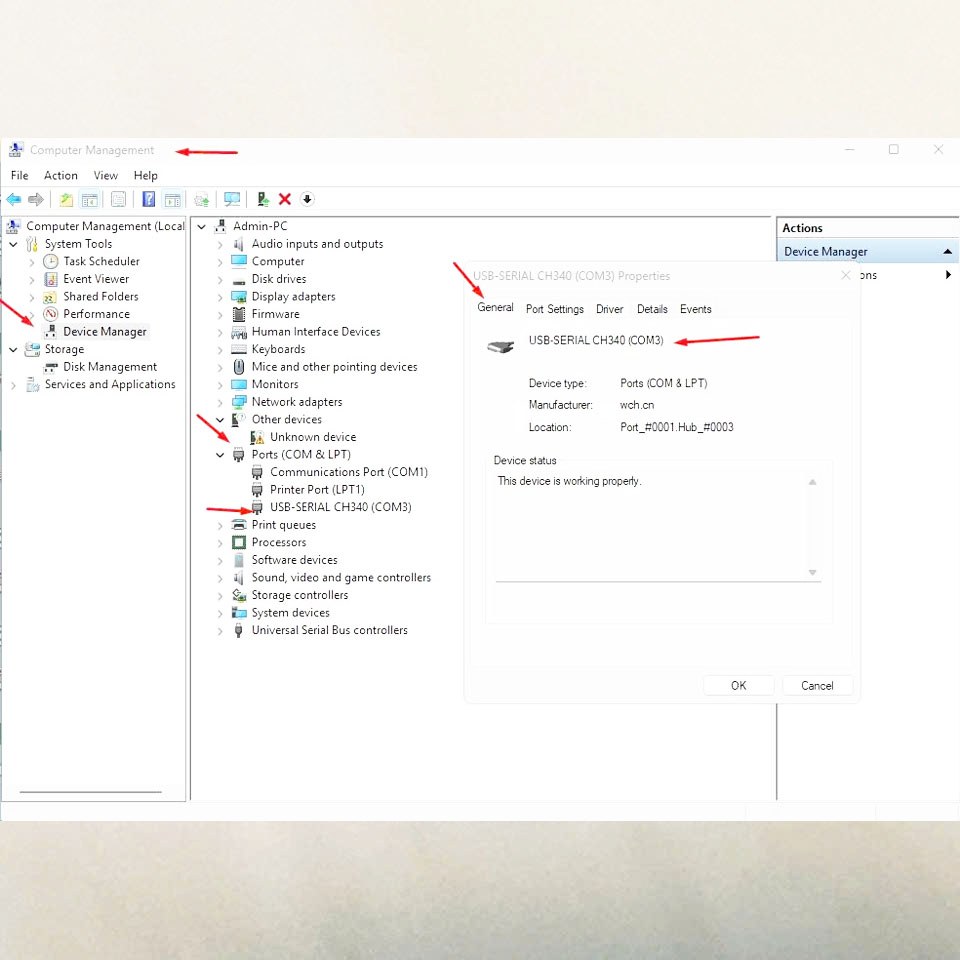Collapse the Admin-PC root node

[x=201, y=227]
